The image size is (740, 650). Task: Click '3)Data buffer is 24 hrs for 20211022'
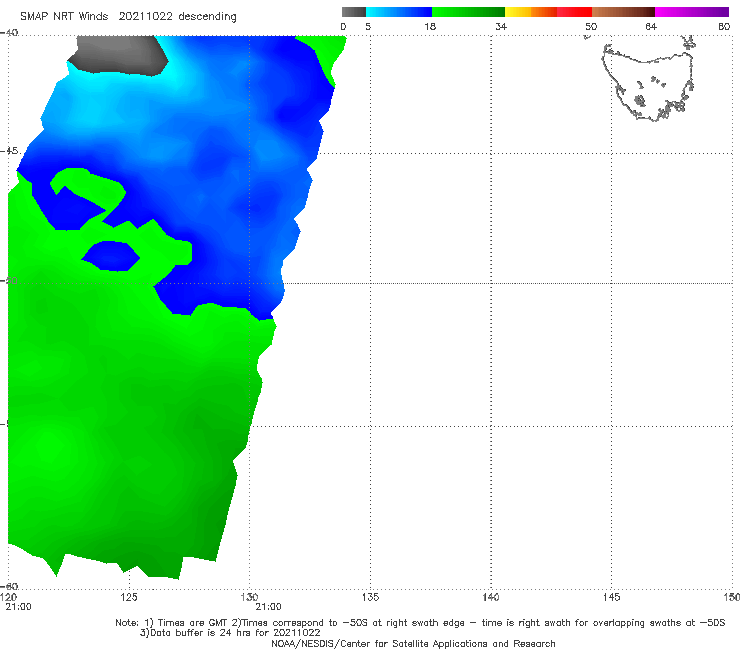(230, 633)
